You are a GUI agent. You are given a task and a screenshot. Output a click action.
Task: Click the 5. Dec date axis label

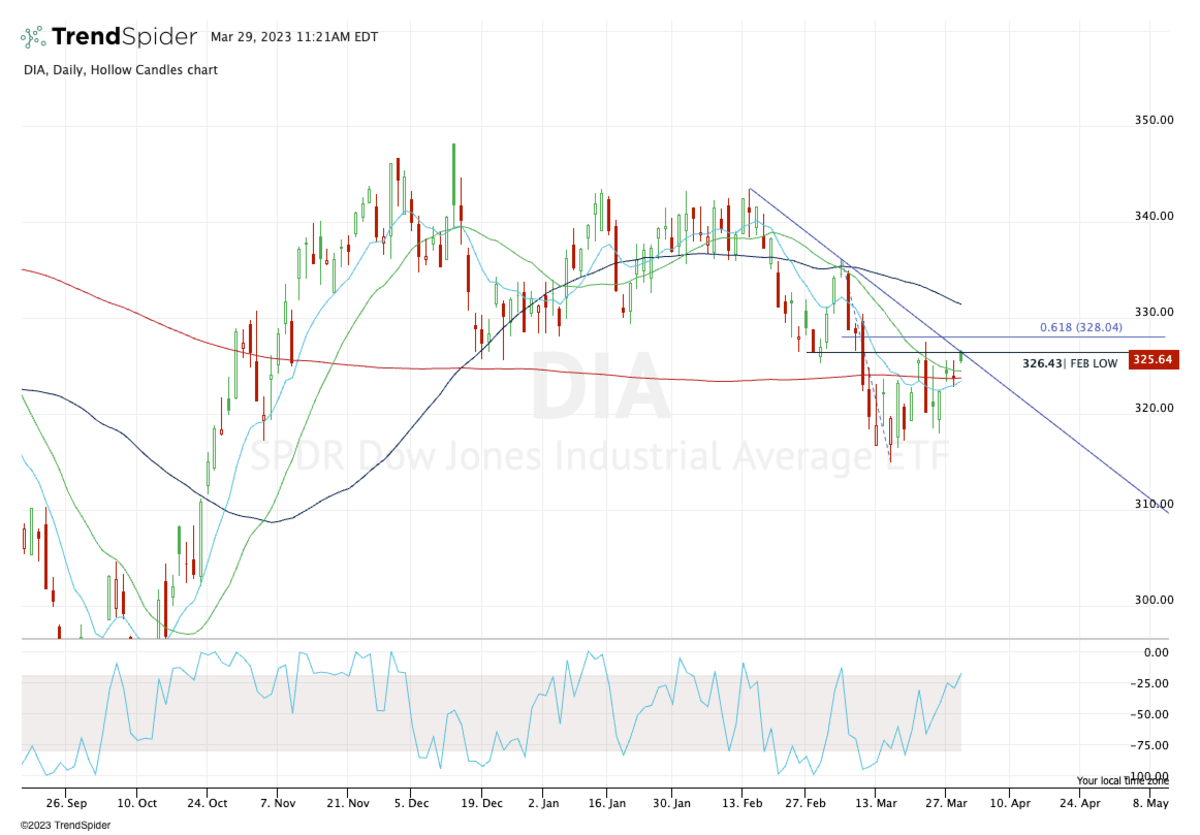point(412,803)
